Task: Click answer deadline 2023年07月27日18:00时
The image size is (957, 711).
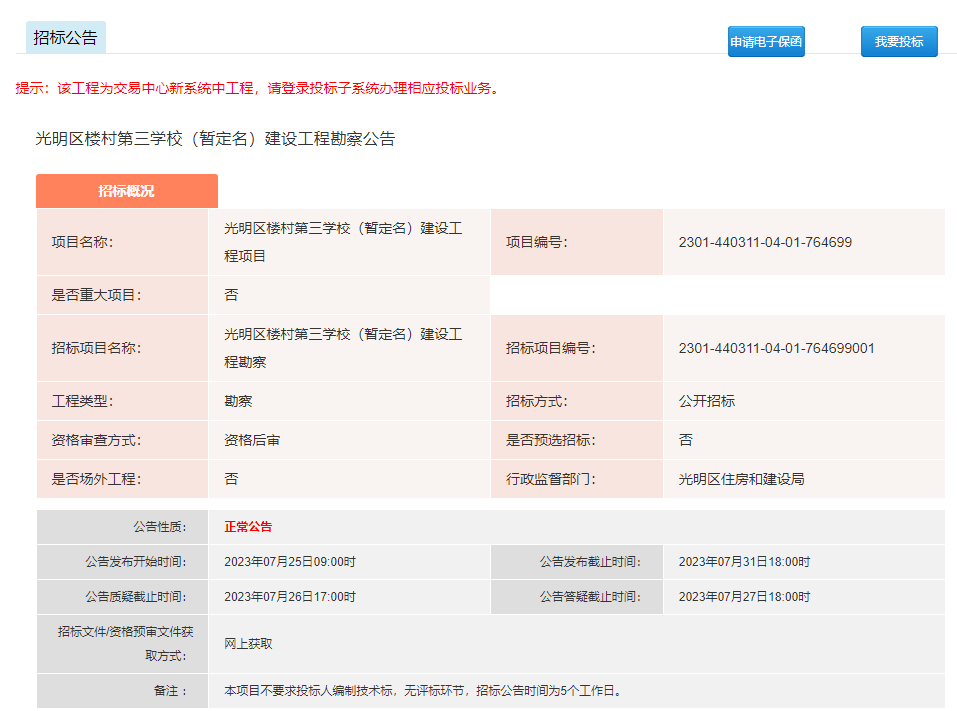Action: pos(744,597)
